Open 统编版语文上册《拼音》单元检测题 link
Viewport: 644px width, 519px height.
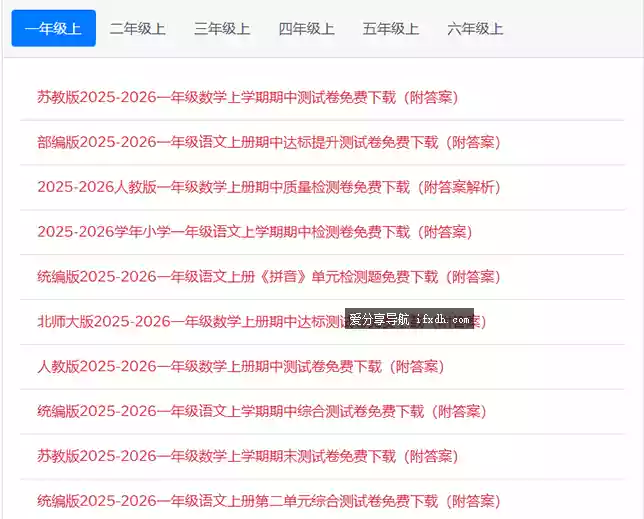pyautogui.click(x=269, y=277)
